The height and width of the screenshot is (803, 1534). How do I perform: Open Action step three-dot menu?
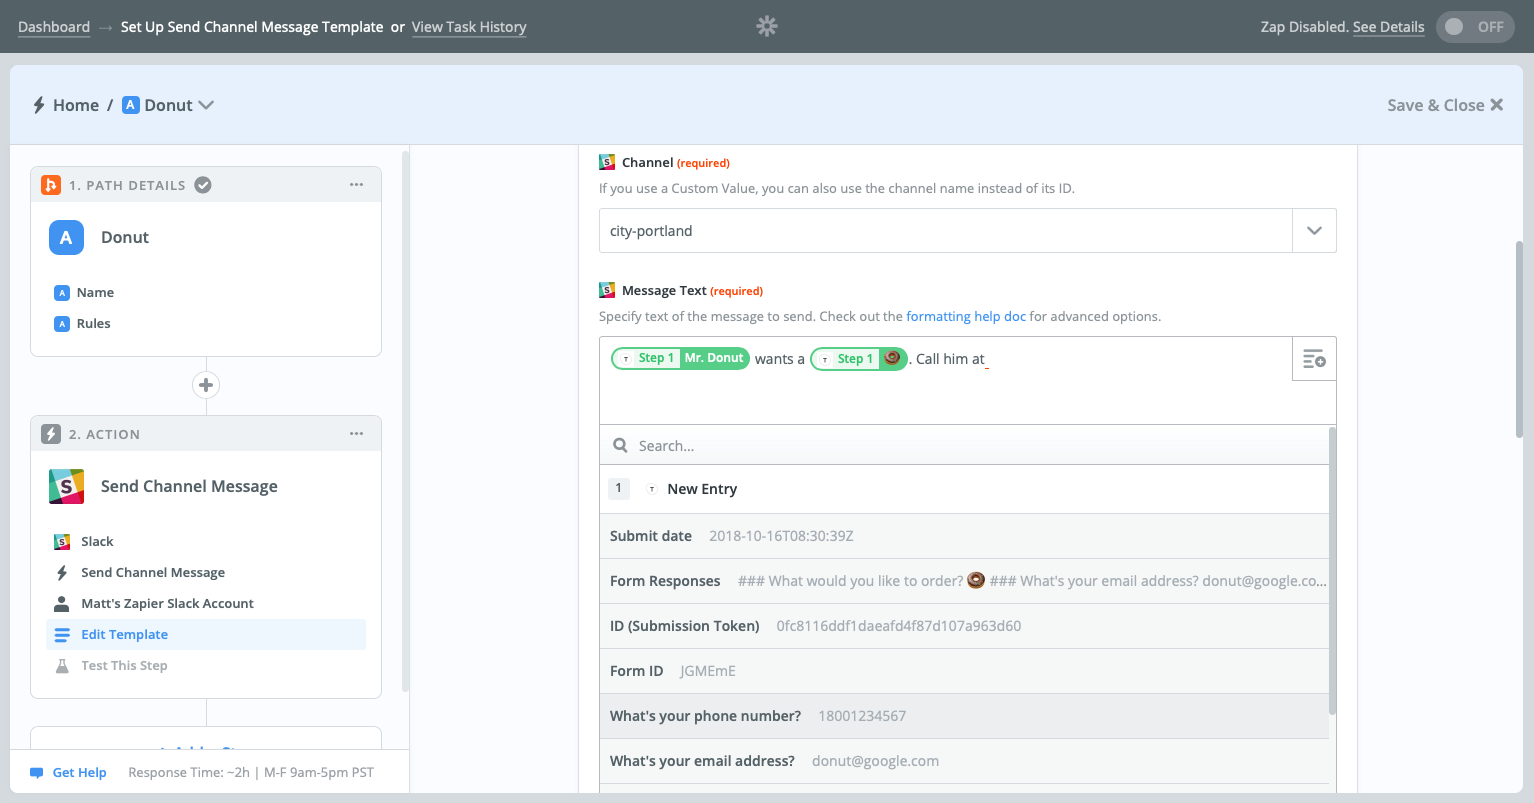pos(356,434)
